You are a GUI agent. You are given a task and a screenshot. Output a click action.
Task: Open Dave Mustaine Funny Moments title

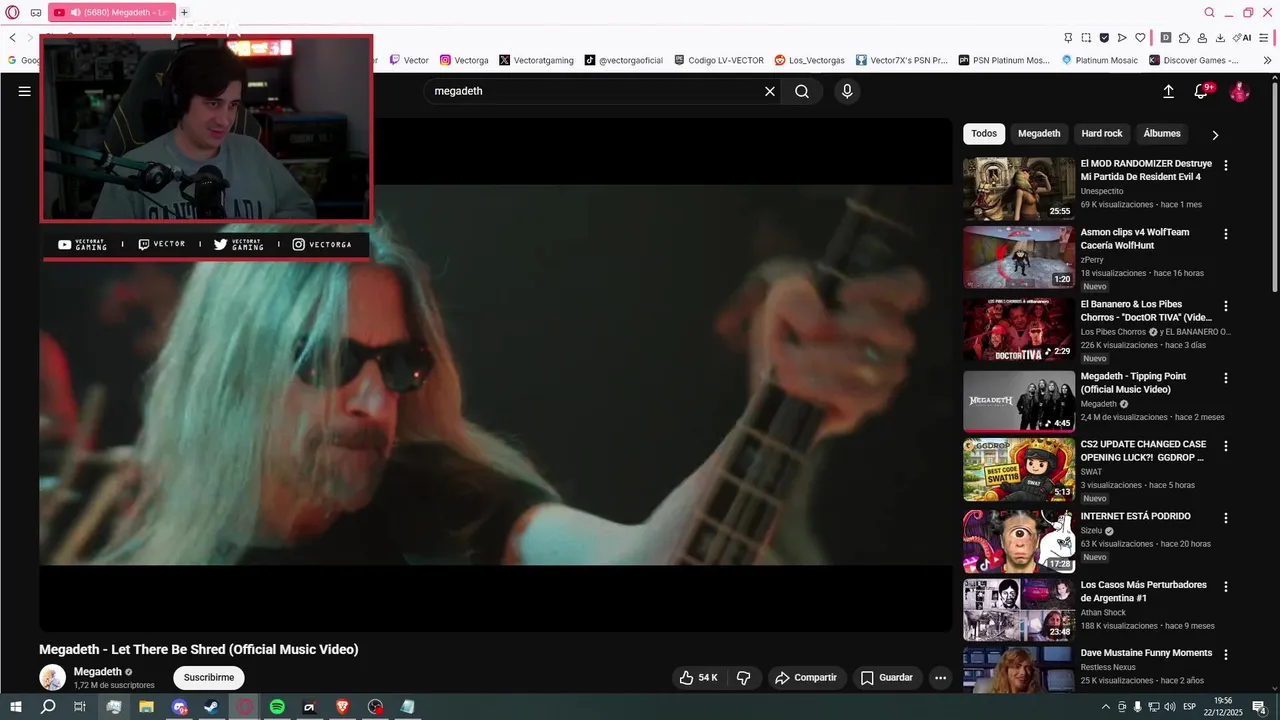pos(1146,653)
